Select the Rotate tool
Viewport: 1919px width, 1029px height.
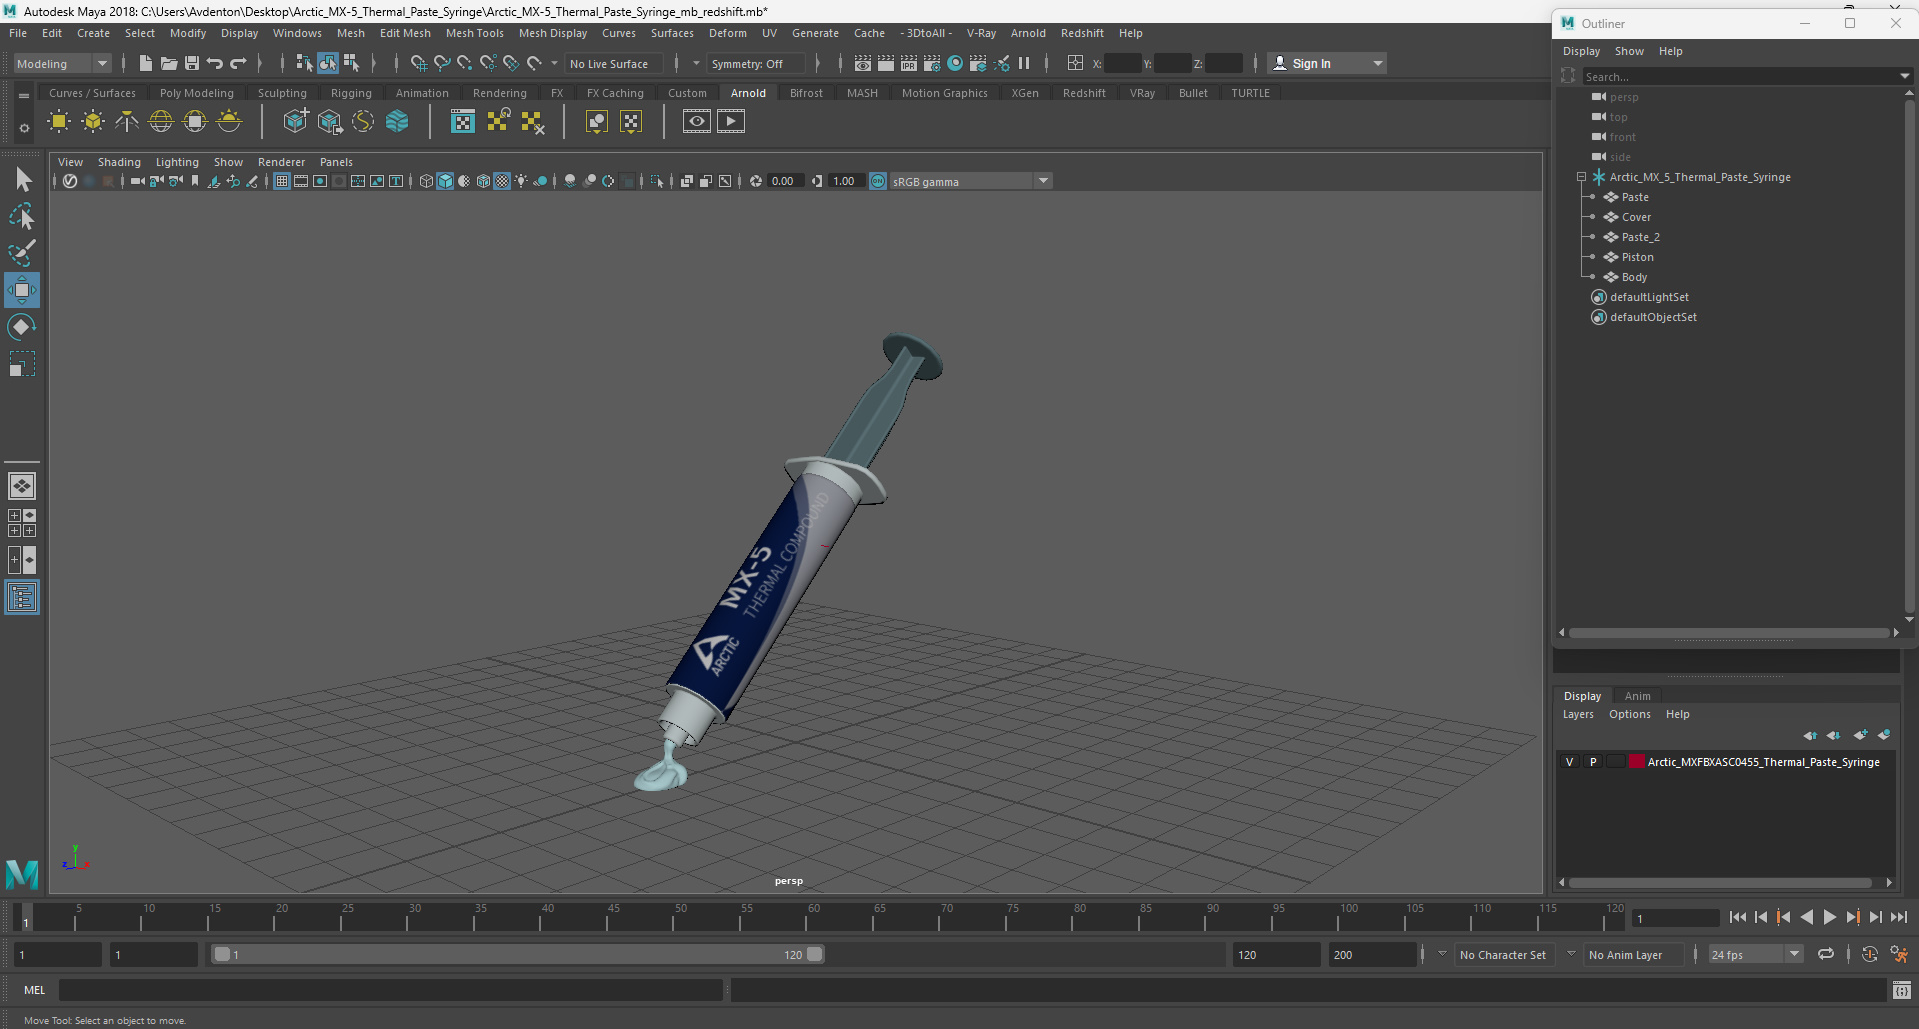tap(22, 327)
